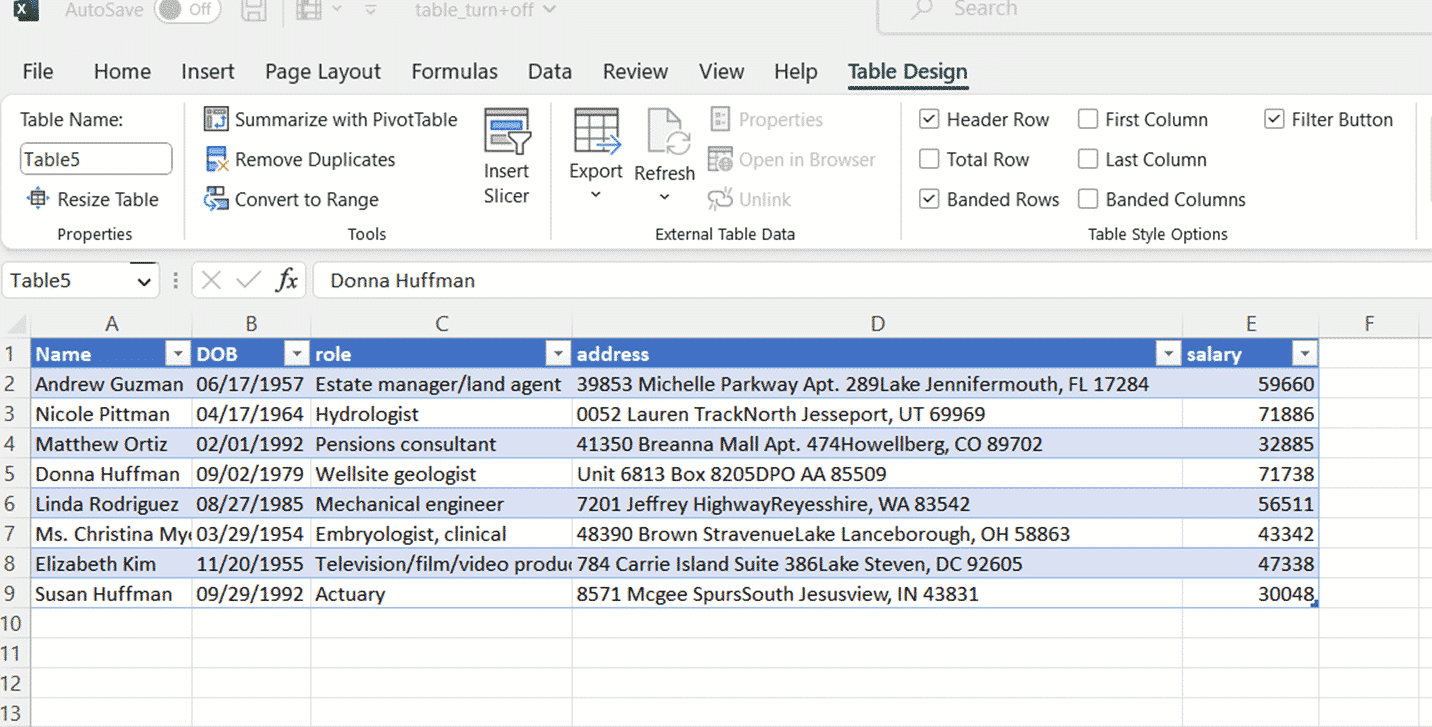Open the address column filter dropdown
The width and height of the screenshot is (1432, 727).
click(x=1167, y=354)
